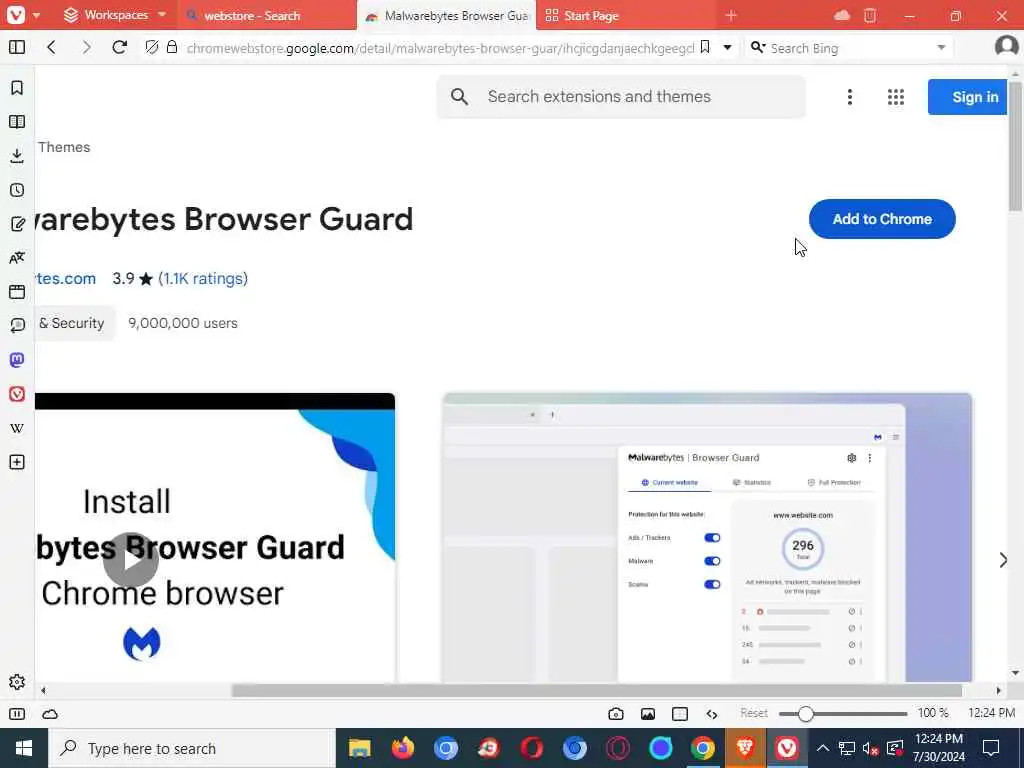Bookmark this page from the address bar

click(x=705, y=47)
